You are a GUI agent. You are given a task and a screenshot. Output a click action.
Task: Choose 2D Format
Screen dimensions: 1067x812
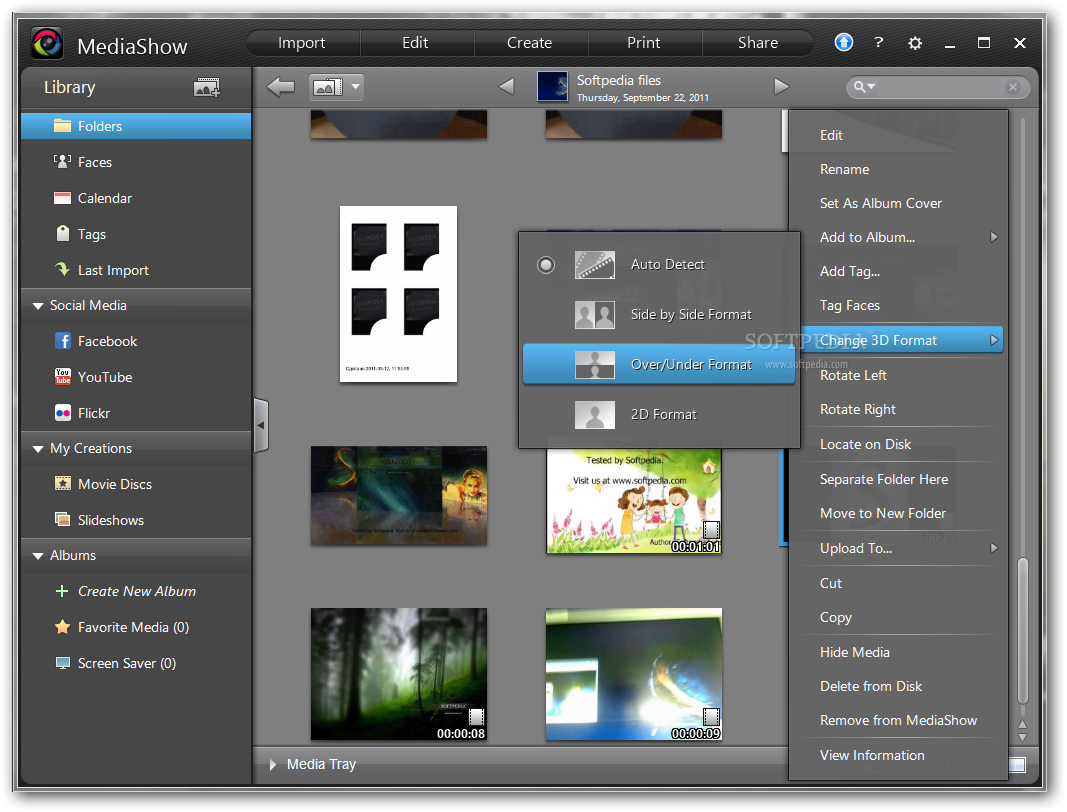click(x=659, y=414)
